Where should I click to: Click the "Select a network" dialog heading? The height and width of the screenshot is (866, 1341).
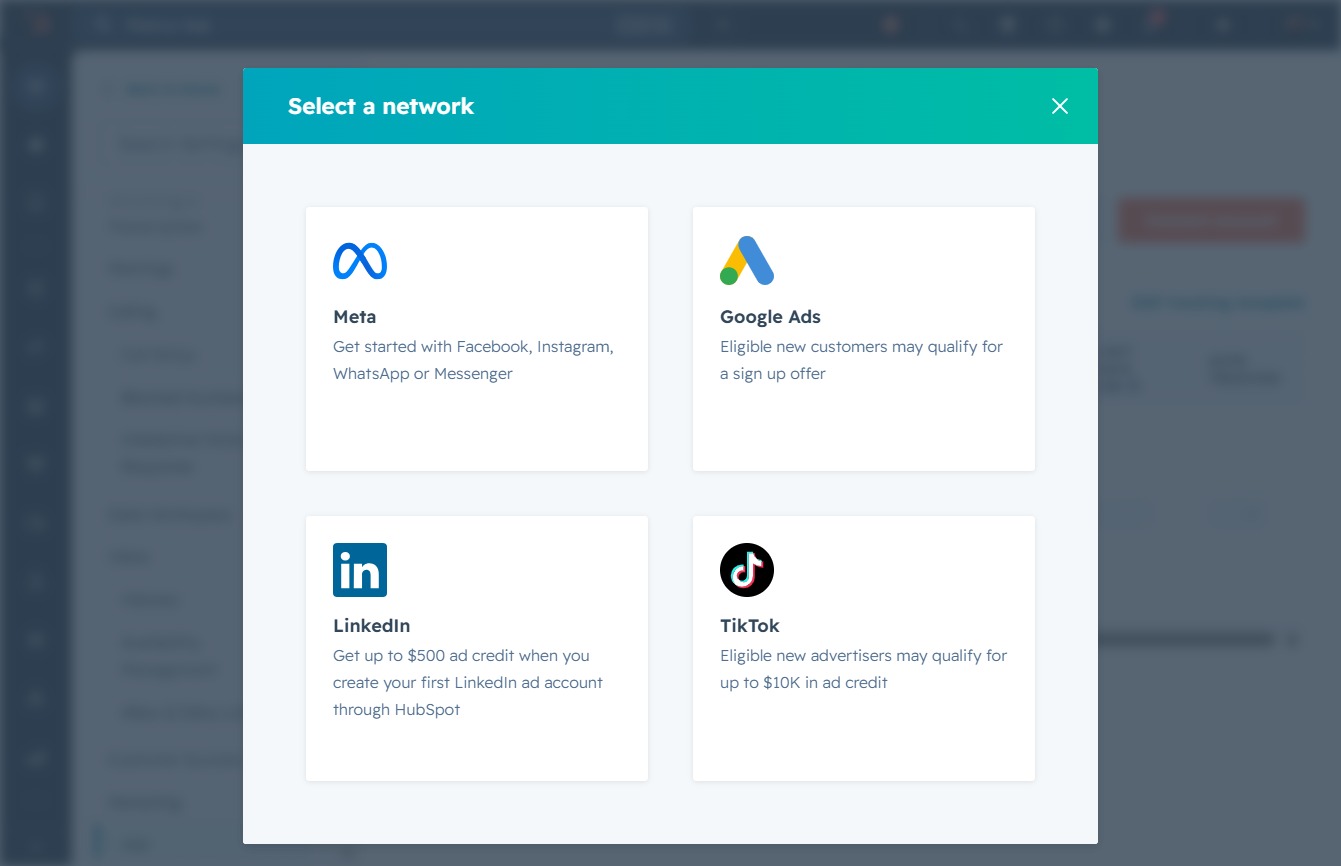381,106
